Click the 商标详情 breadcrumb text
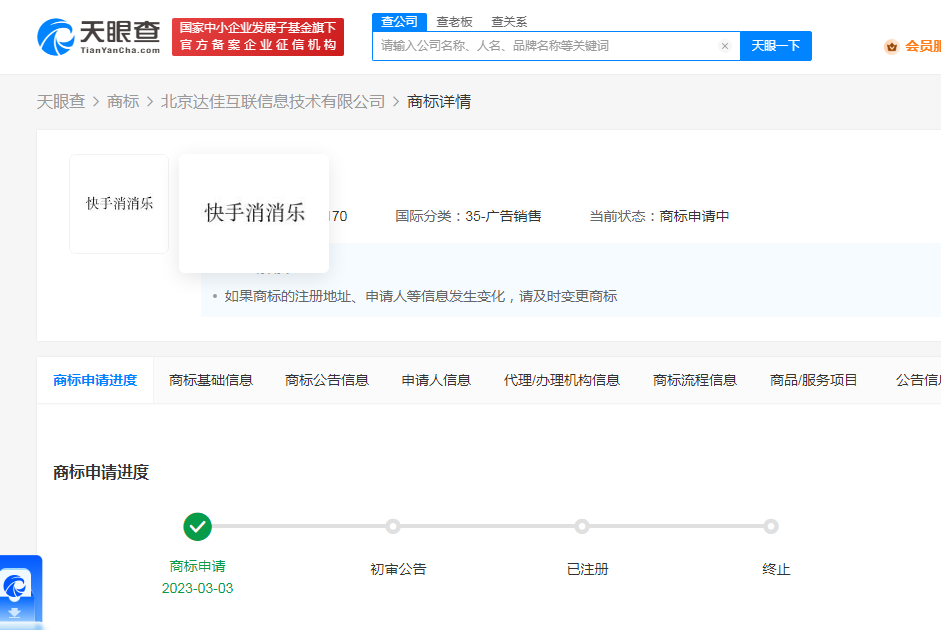 439,101
